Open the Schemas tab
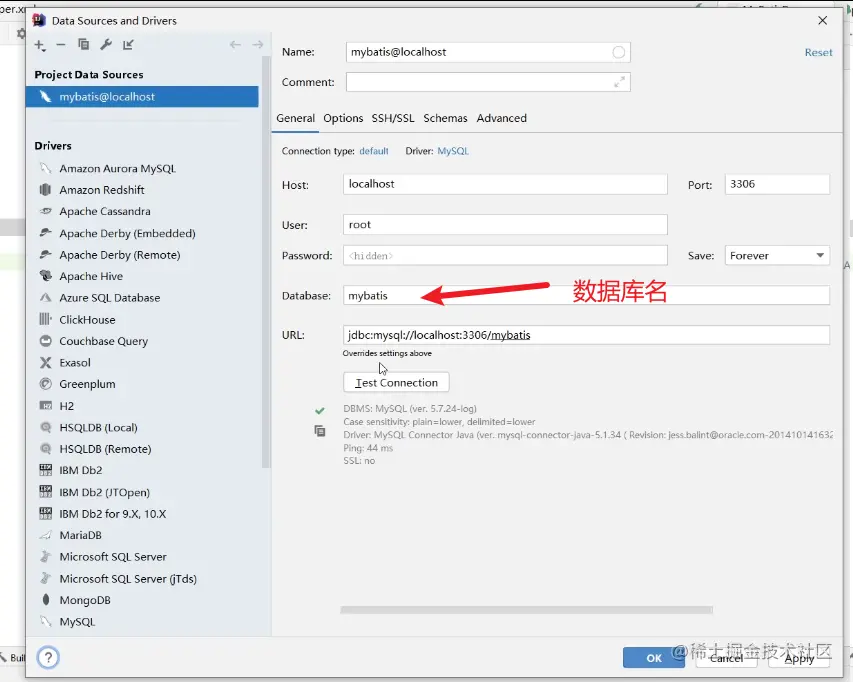The width and height of the screenshot is (853, 682). 445,118
